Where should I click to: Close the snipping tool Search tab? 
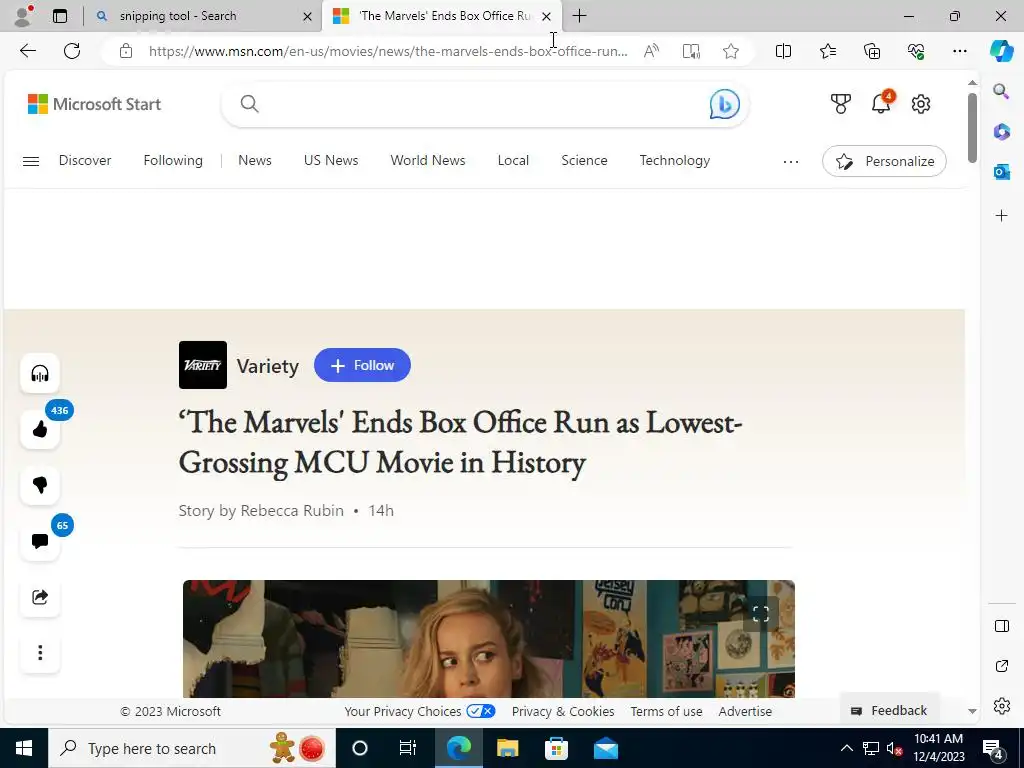click(307, 16)
